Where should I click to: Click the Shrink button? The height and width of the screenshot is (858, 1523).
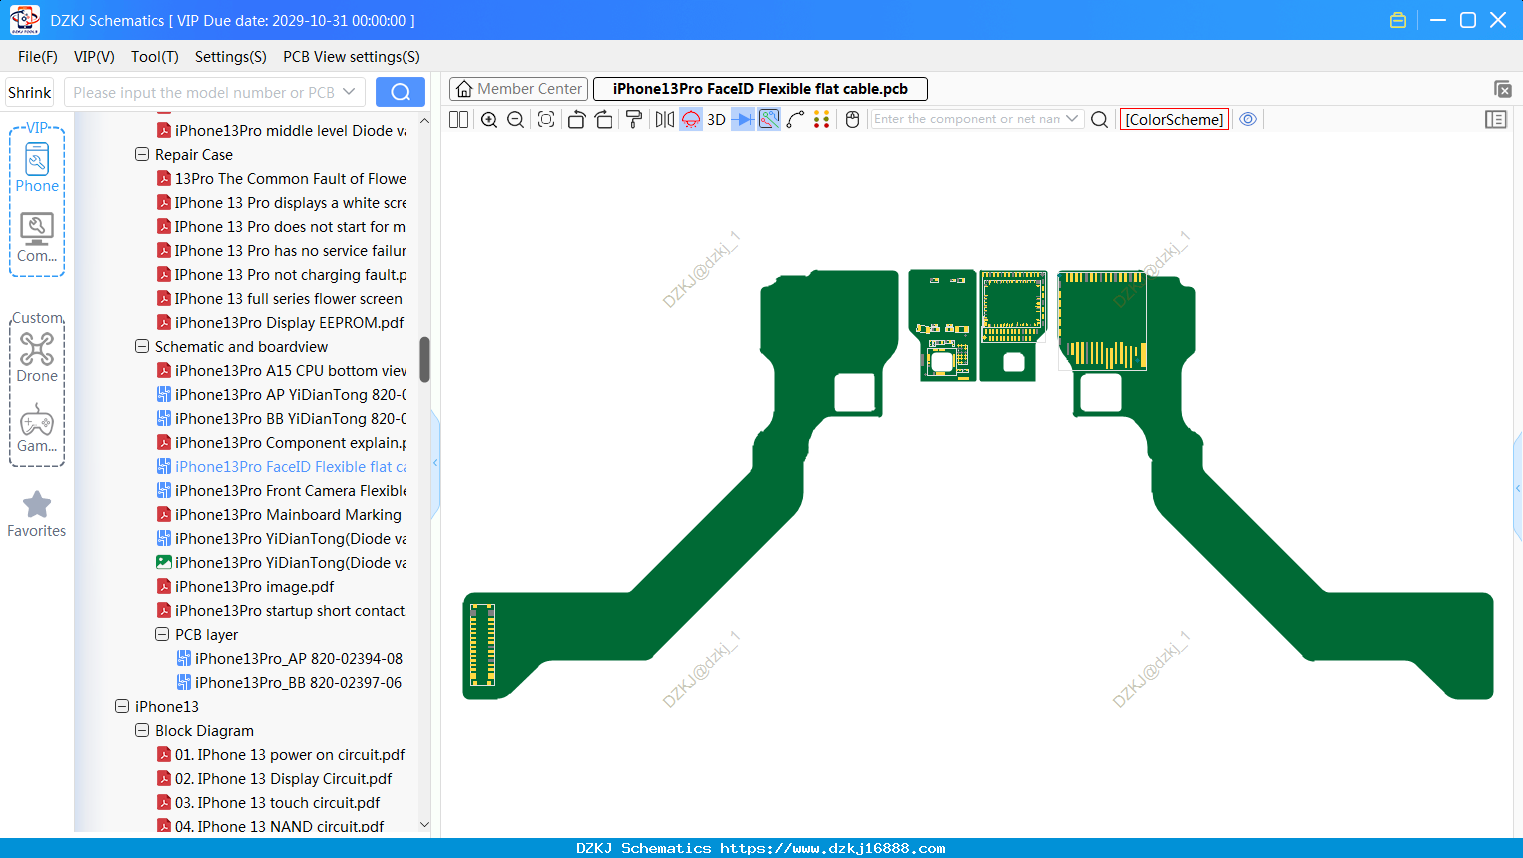coord(29,92)
